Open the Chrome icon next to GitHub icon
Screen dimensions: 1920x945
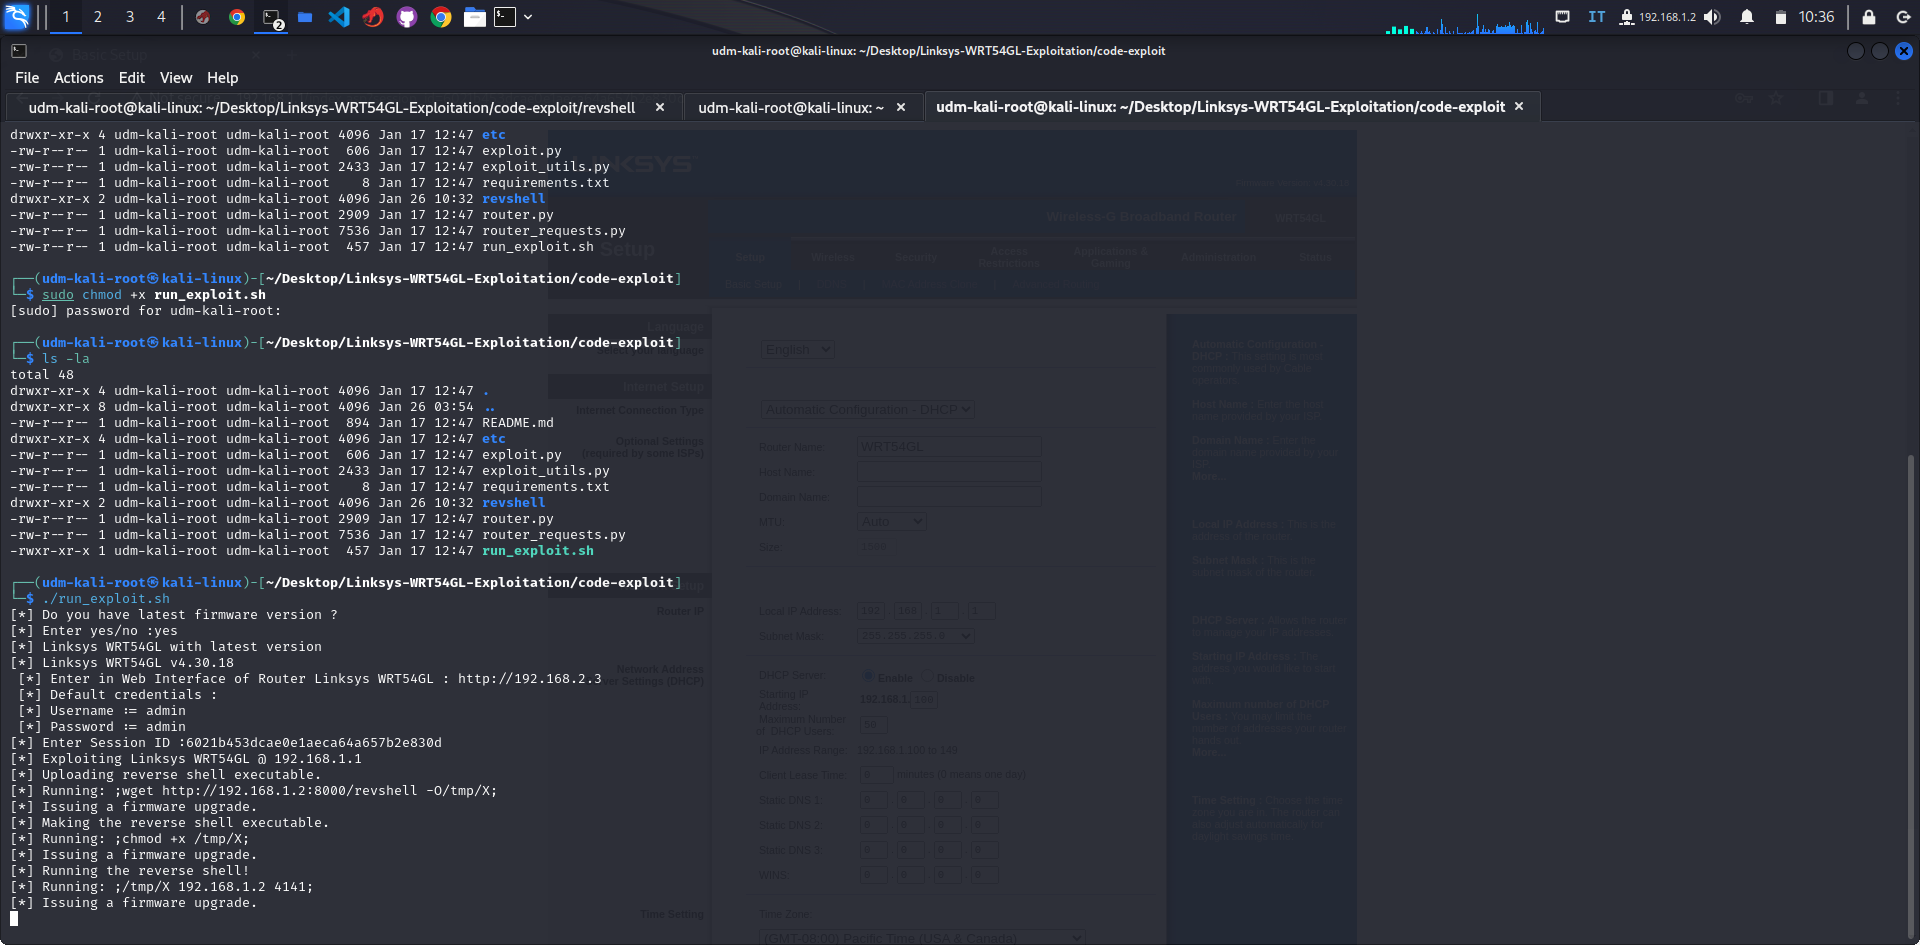pos(441,17)
